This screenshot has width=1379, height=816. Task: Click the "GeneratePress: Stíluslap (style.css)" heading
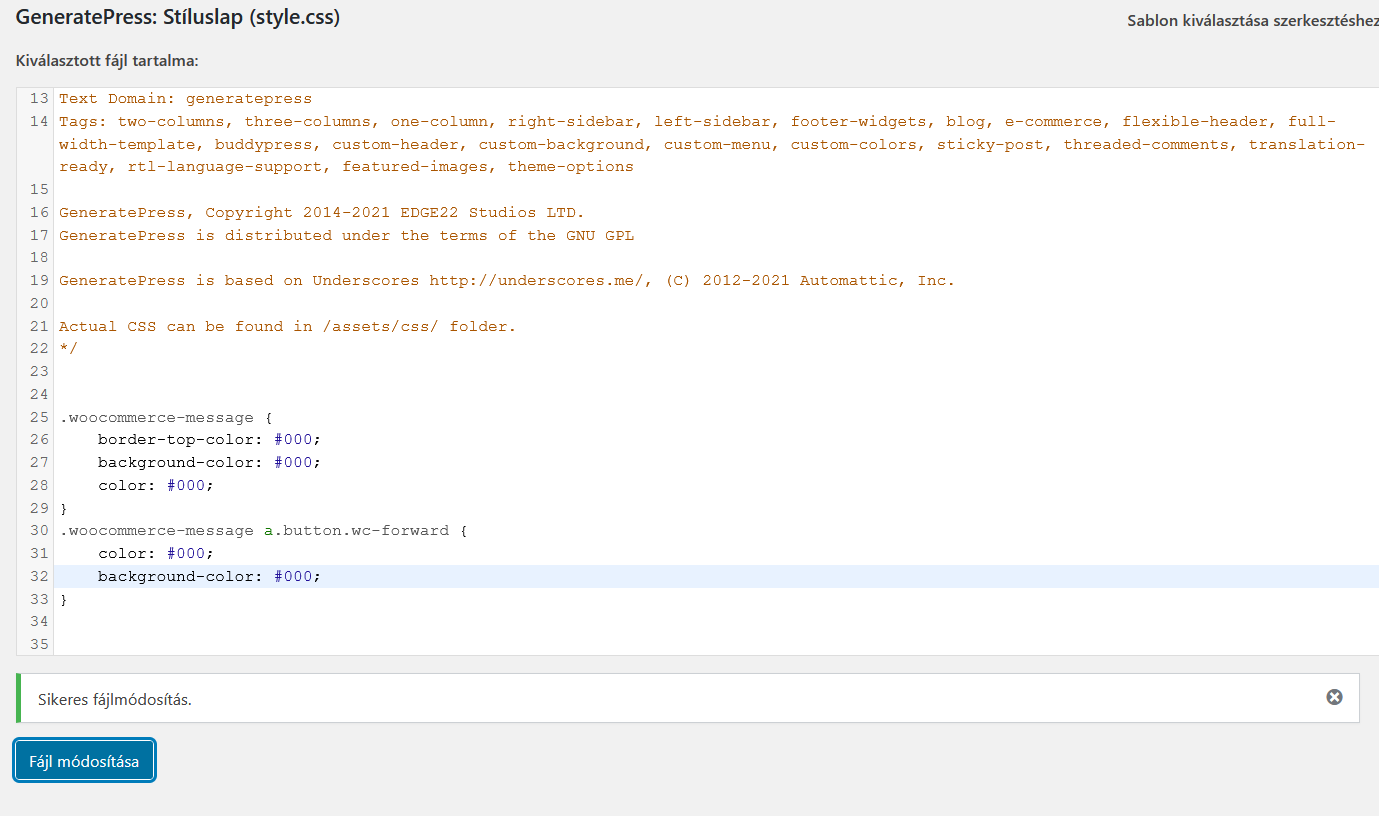[178, 17]
